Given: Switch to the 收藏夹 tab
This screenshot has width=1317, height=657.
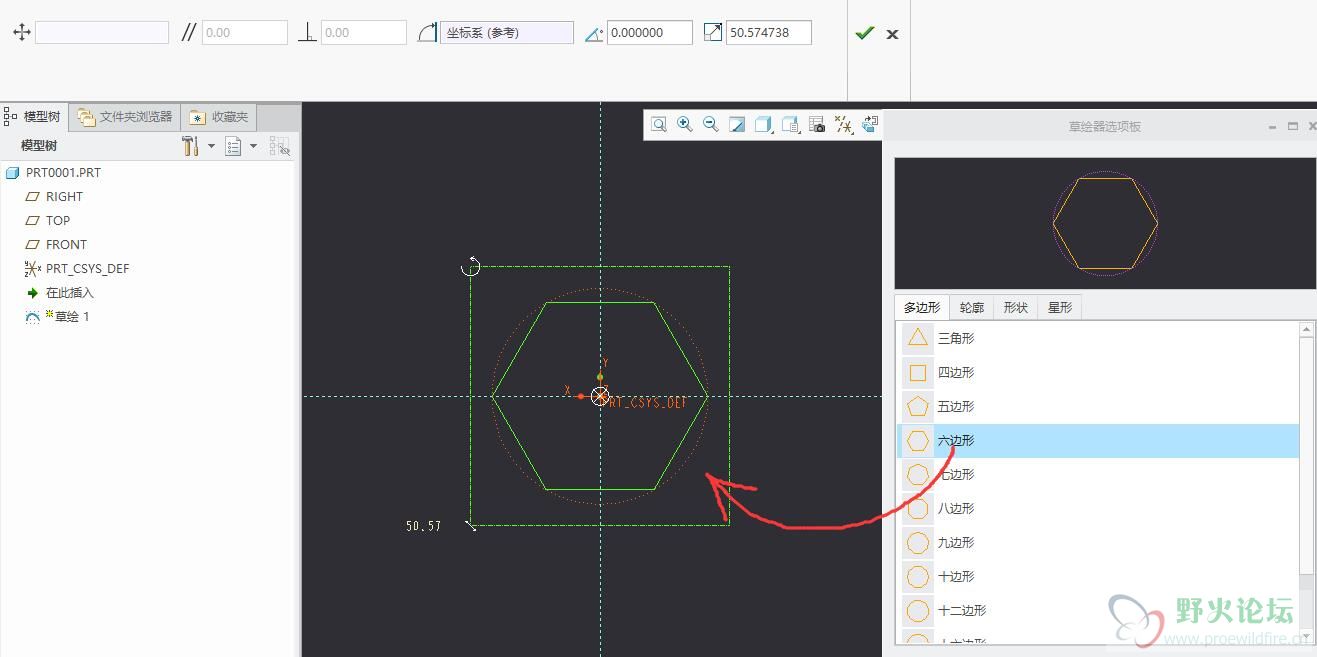Looking at the screenshot, I should [220, 117].
